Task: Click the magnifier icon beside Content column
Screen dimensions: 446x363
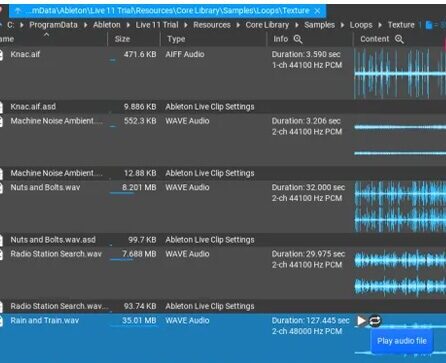Action: [399, 39]
